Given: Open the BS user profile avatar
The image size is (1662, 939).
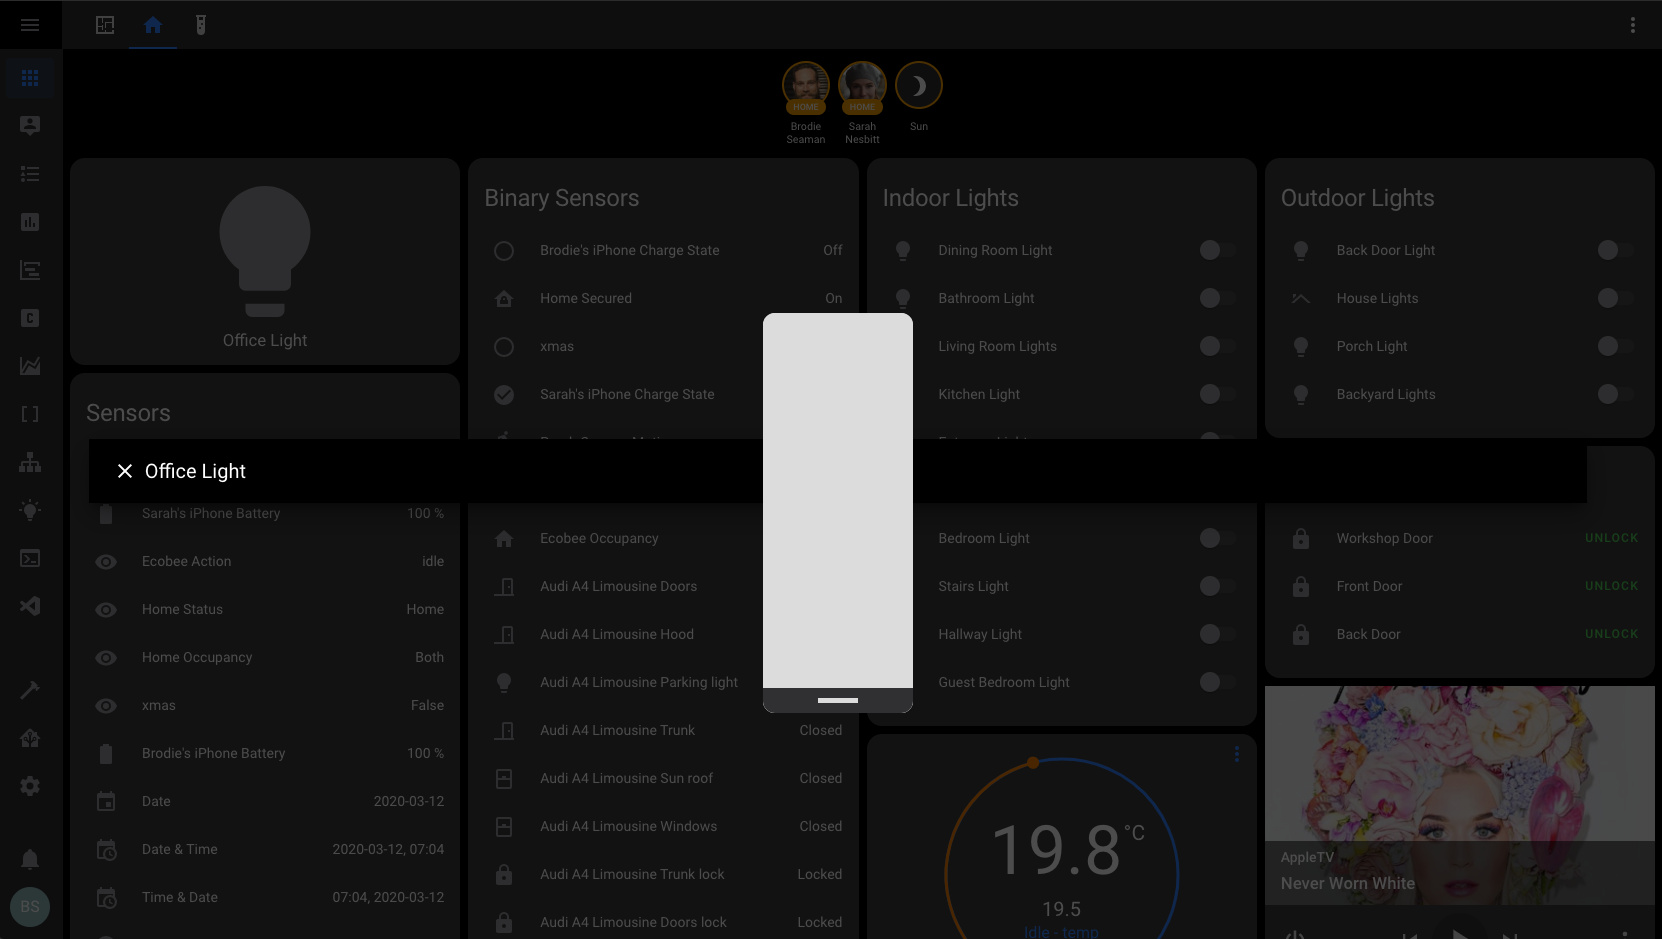Looking at the screenshot, I should pos(30,907).
